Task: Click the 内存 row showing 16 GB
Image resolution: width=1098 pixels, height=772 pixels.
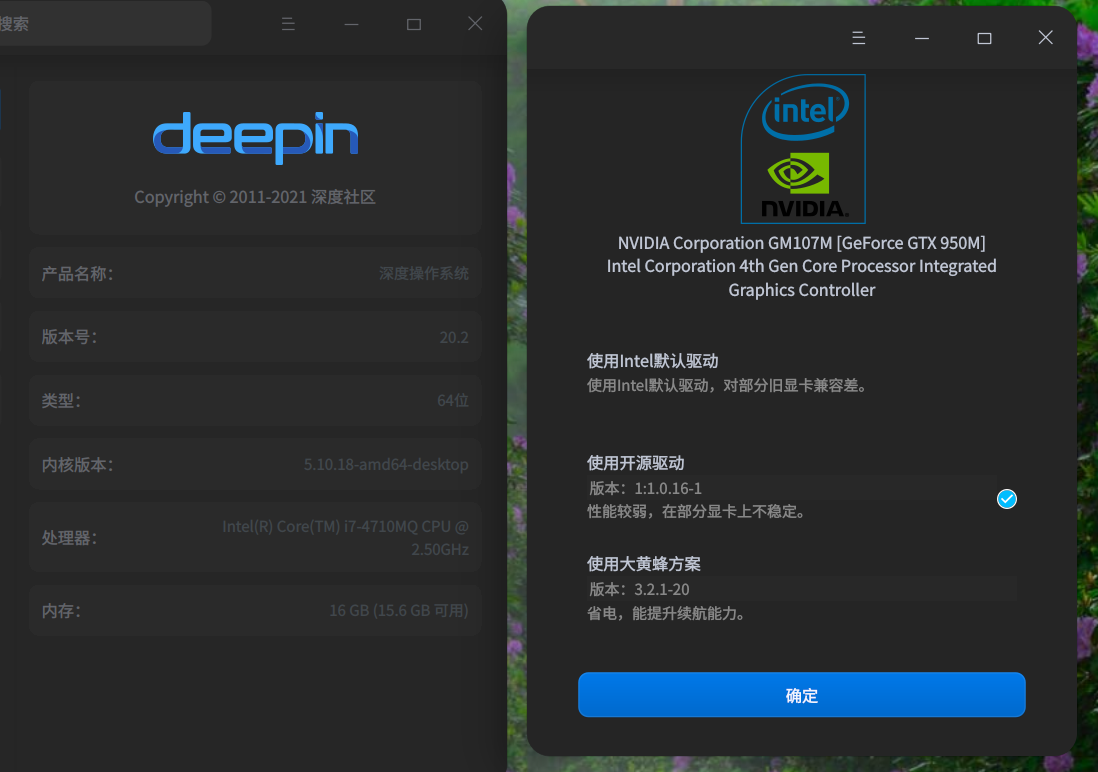Action: (x=255, y=610)
